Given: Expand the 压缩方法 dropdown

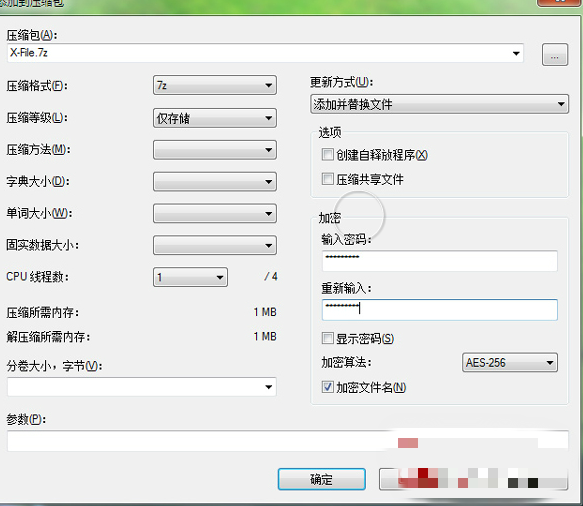Looking at the screenshot, I should pyautogui.click(x=215, y=150).
